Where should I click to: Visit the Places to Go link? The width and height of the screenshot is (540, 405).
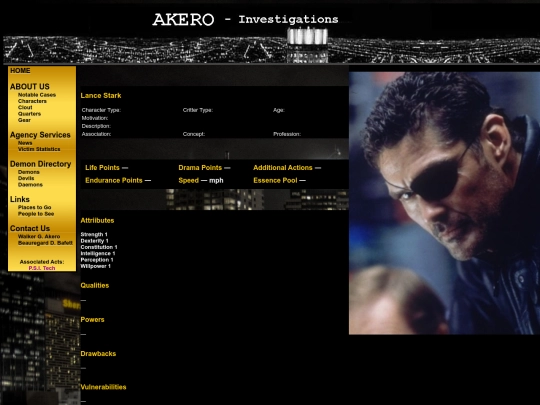coord(34,207)
